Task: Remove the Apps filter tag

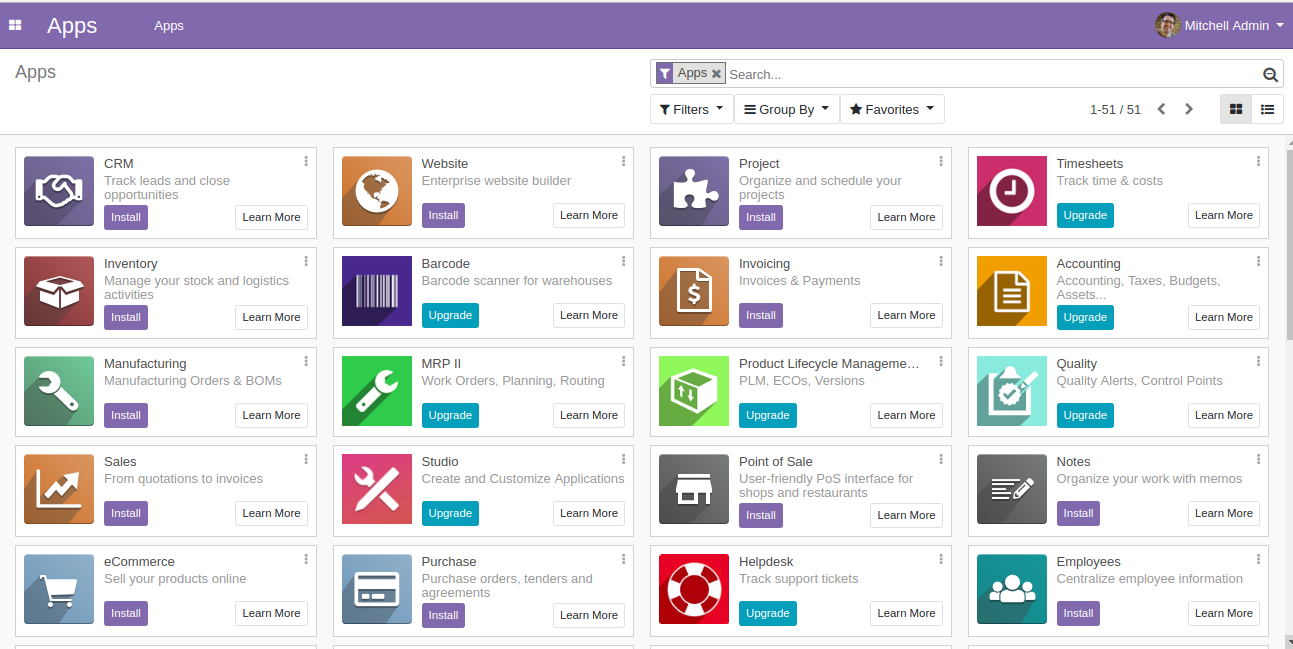Action: click(x=716, y=74)
